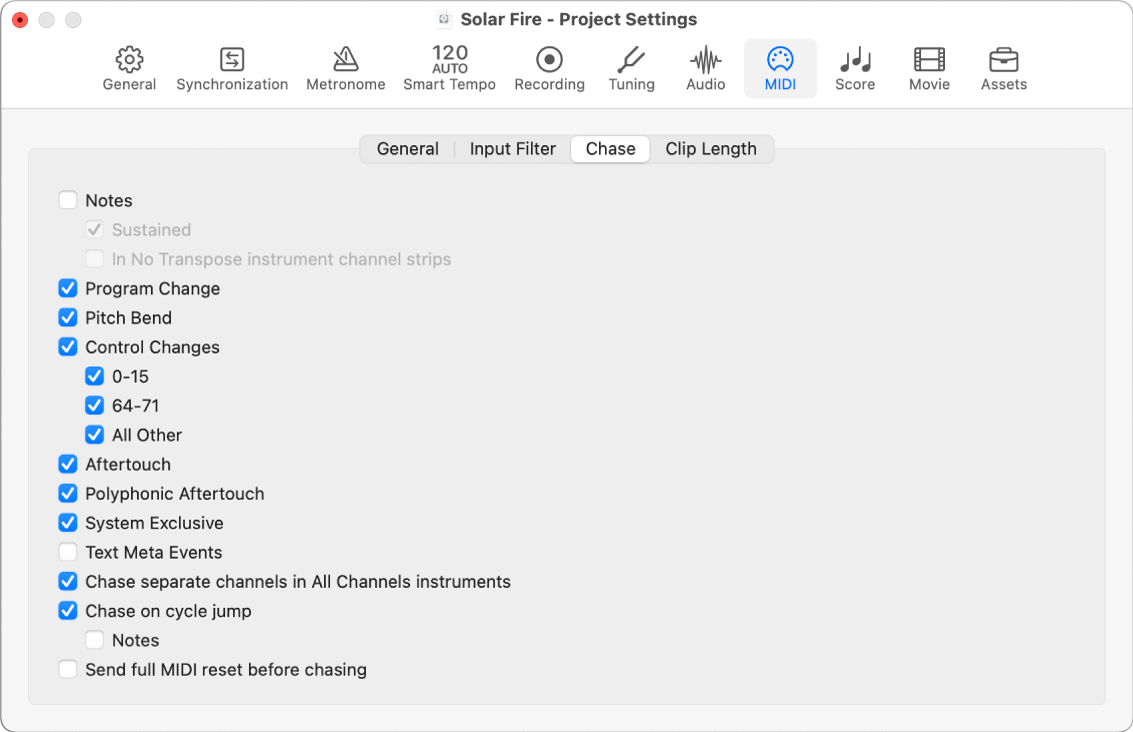1133x732 pixels.
Task: Open the Metronome settings pane
Action: pos(345,69)
